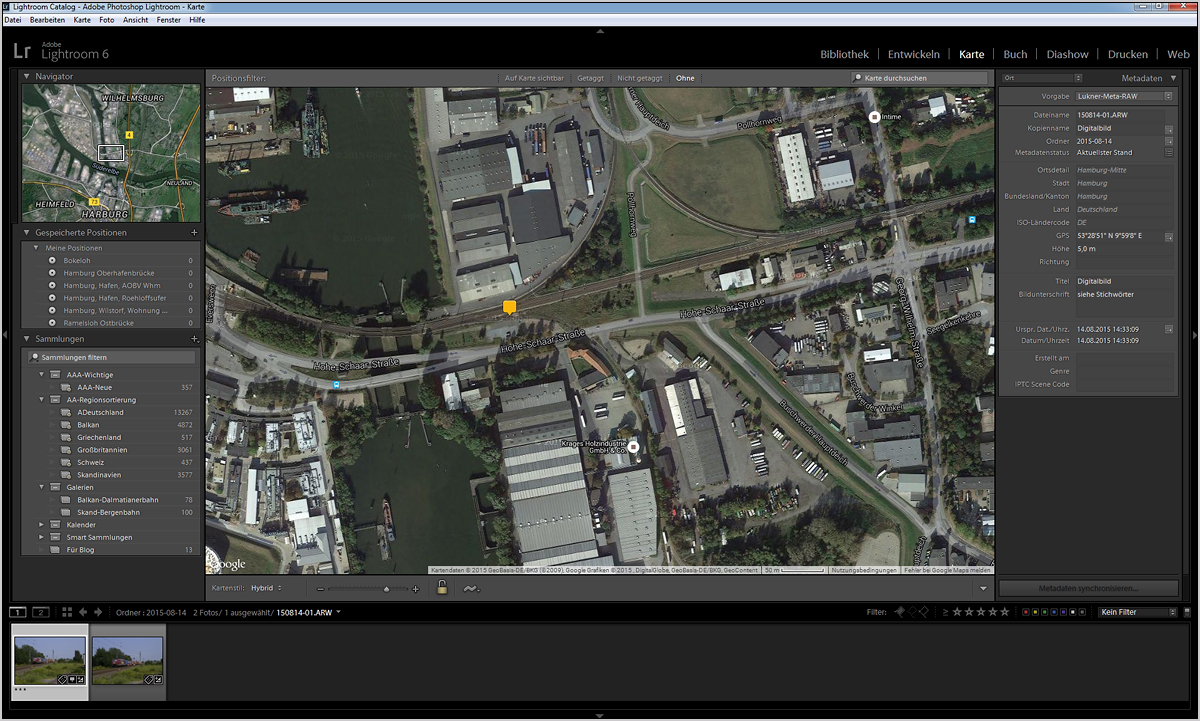Show toolbar options via arrow right of map toolbar
The width and height of the screenshot is (1200, 721).
coord(983,589)
